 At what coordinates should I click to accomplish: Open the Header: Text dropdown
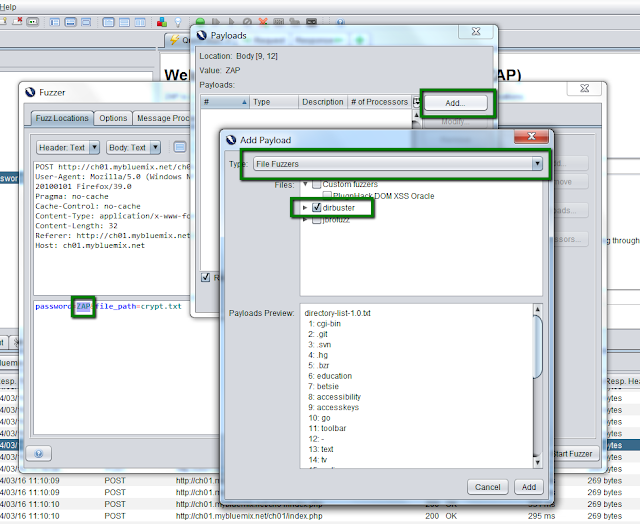tap(68, 147)
